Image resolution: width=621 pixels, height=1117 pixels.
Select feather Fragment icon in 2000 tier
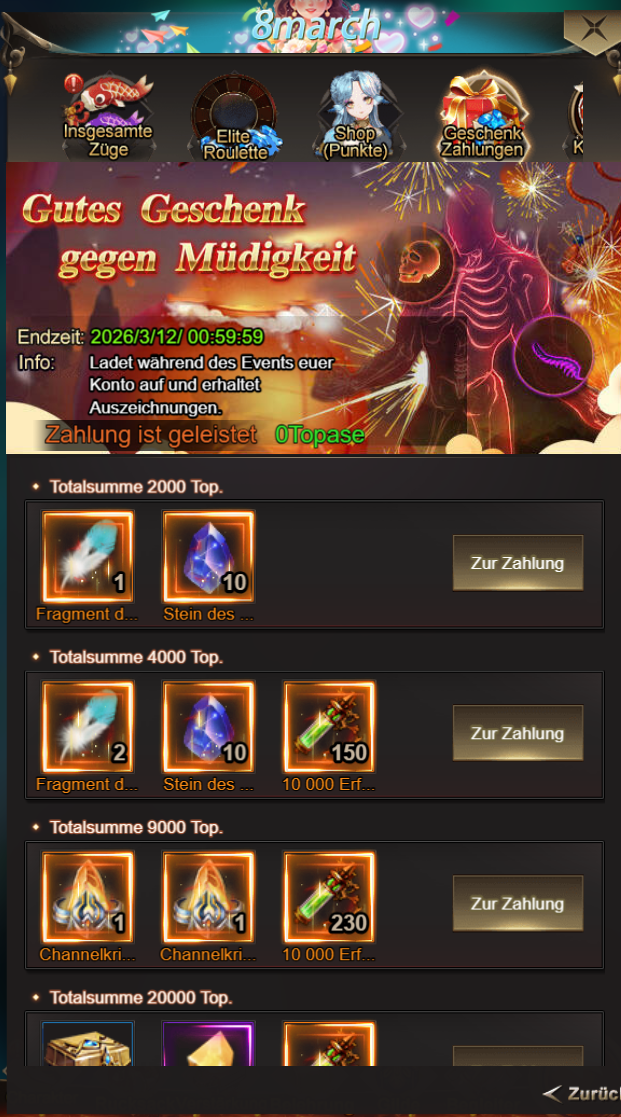click(x=88, y=556)
